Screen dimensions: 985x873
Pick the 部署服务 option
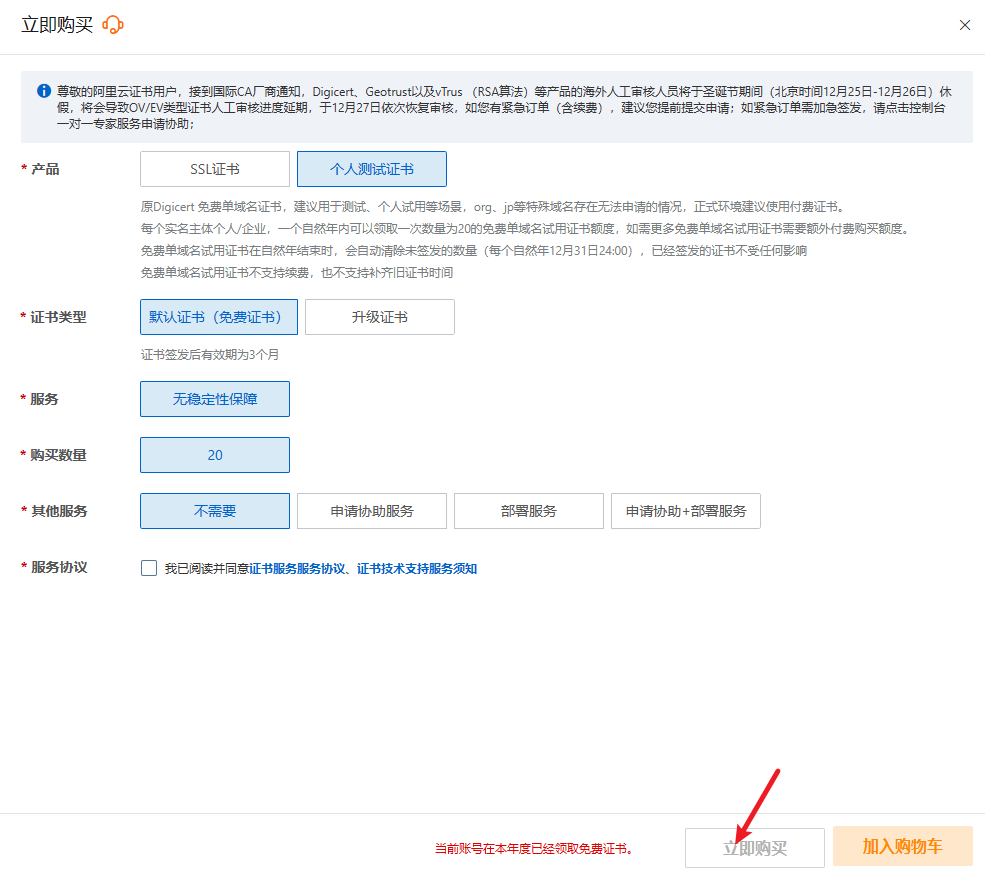pos(528,511)
